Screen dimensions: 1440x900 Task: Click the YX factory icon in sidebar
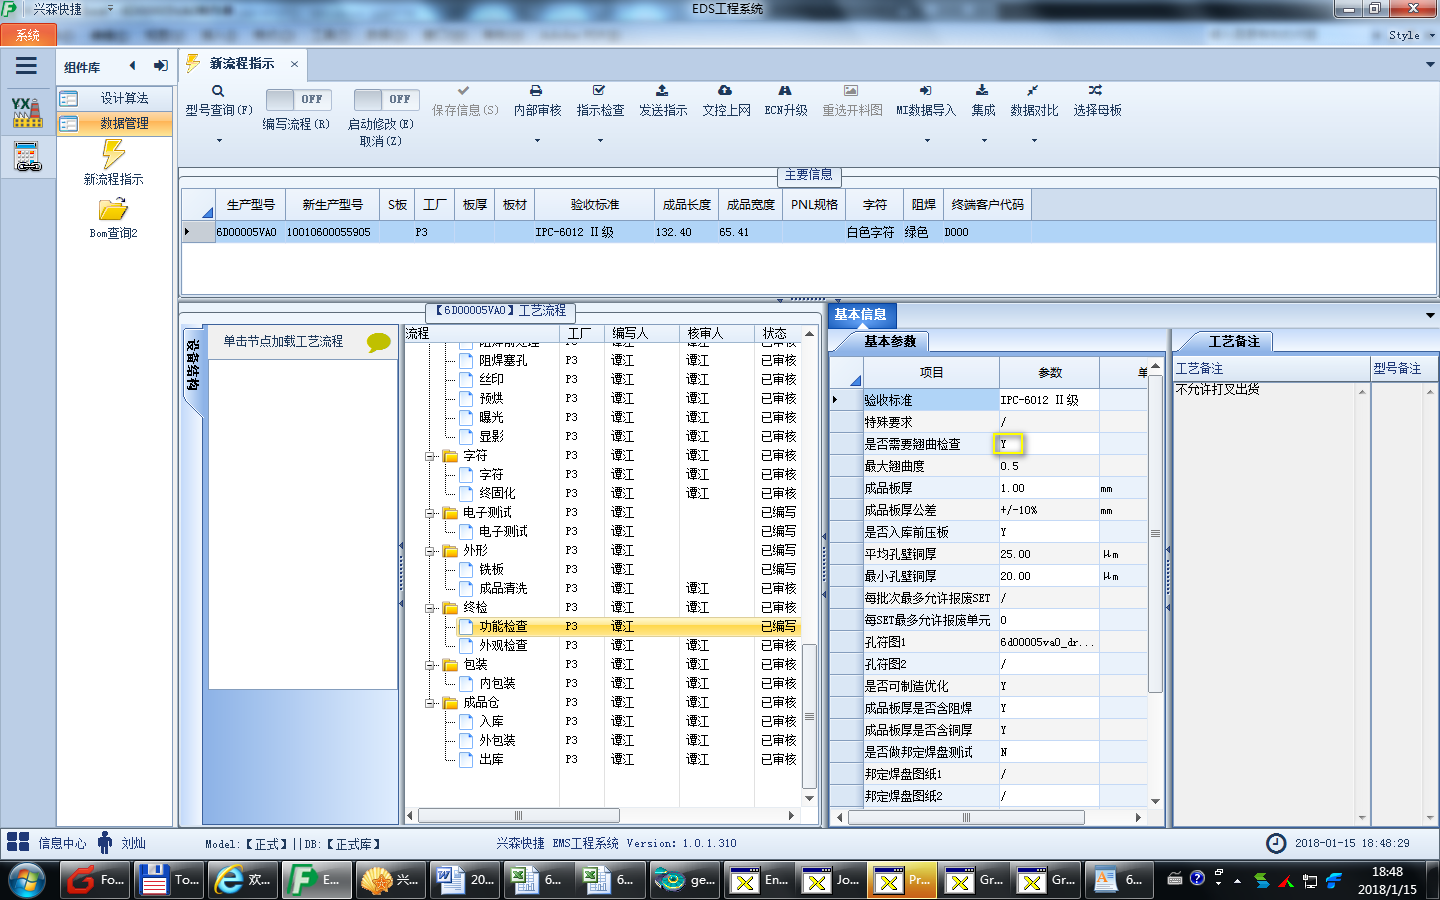pyautogui.click(x=27, y=112)
